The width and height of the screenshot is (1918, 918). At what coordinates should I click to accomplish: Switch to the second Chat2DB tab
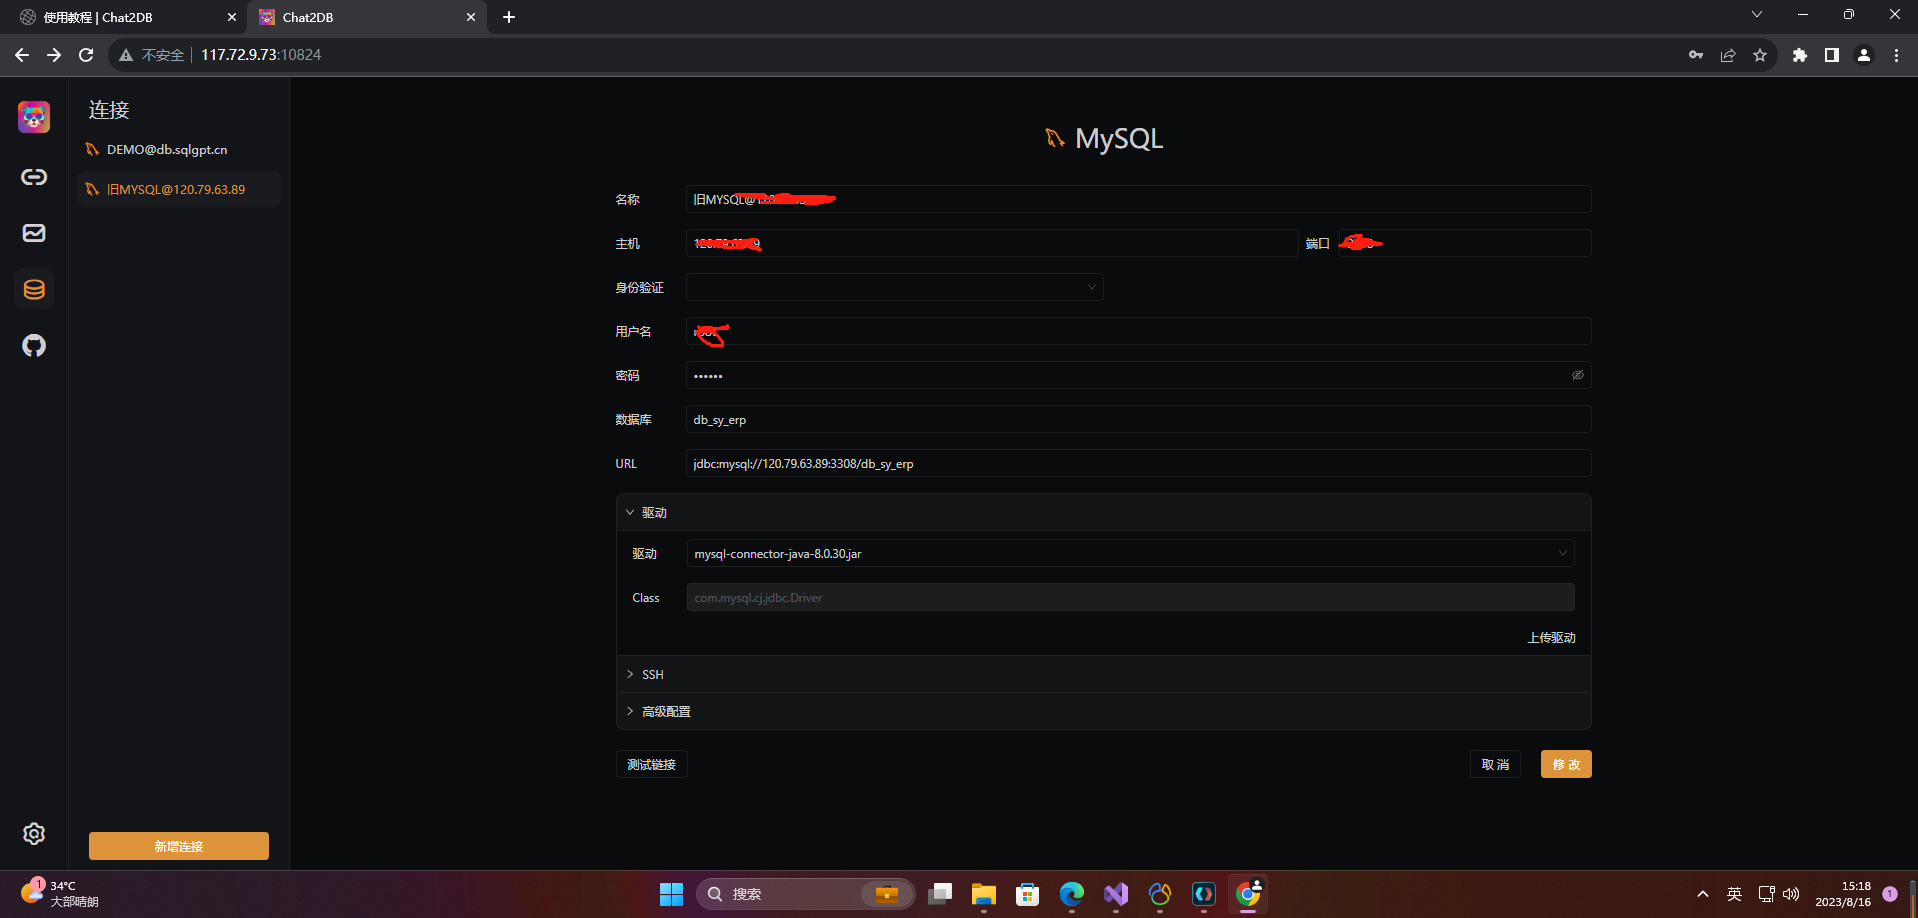tap(366, 17)
